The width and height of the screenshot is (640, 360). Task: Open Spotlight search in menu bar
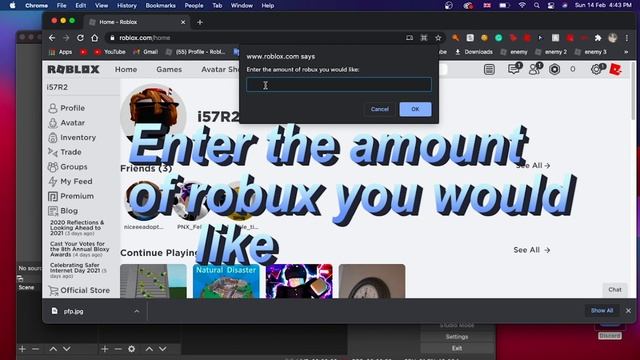537,5
